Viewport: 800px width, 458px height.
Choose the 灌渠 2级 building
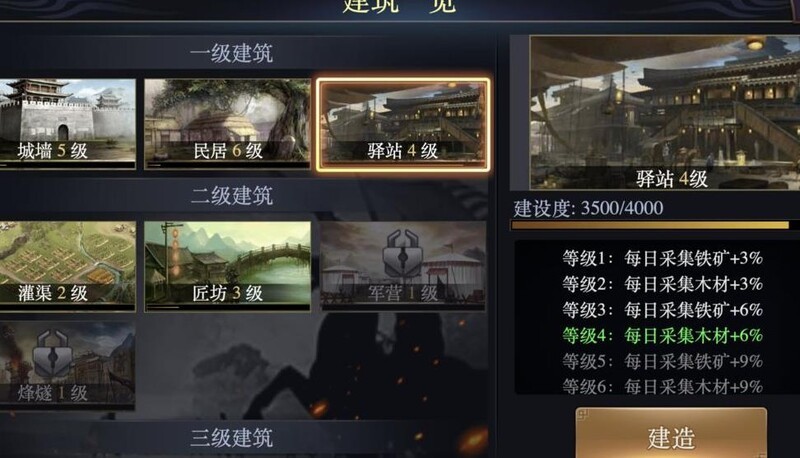67,266
